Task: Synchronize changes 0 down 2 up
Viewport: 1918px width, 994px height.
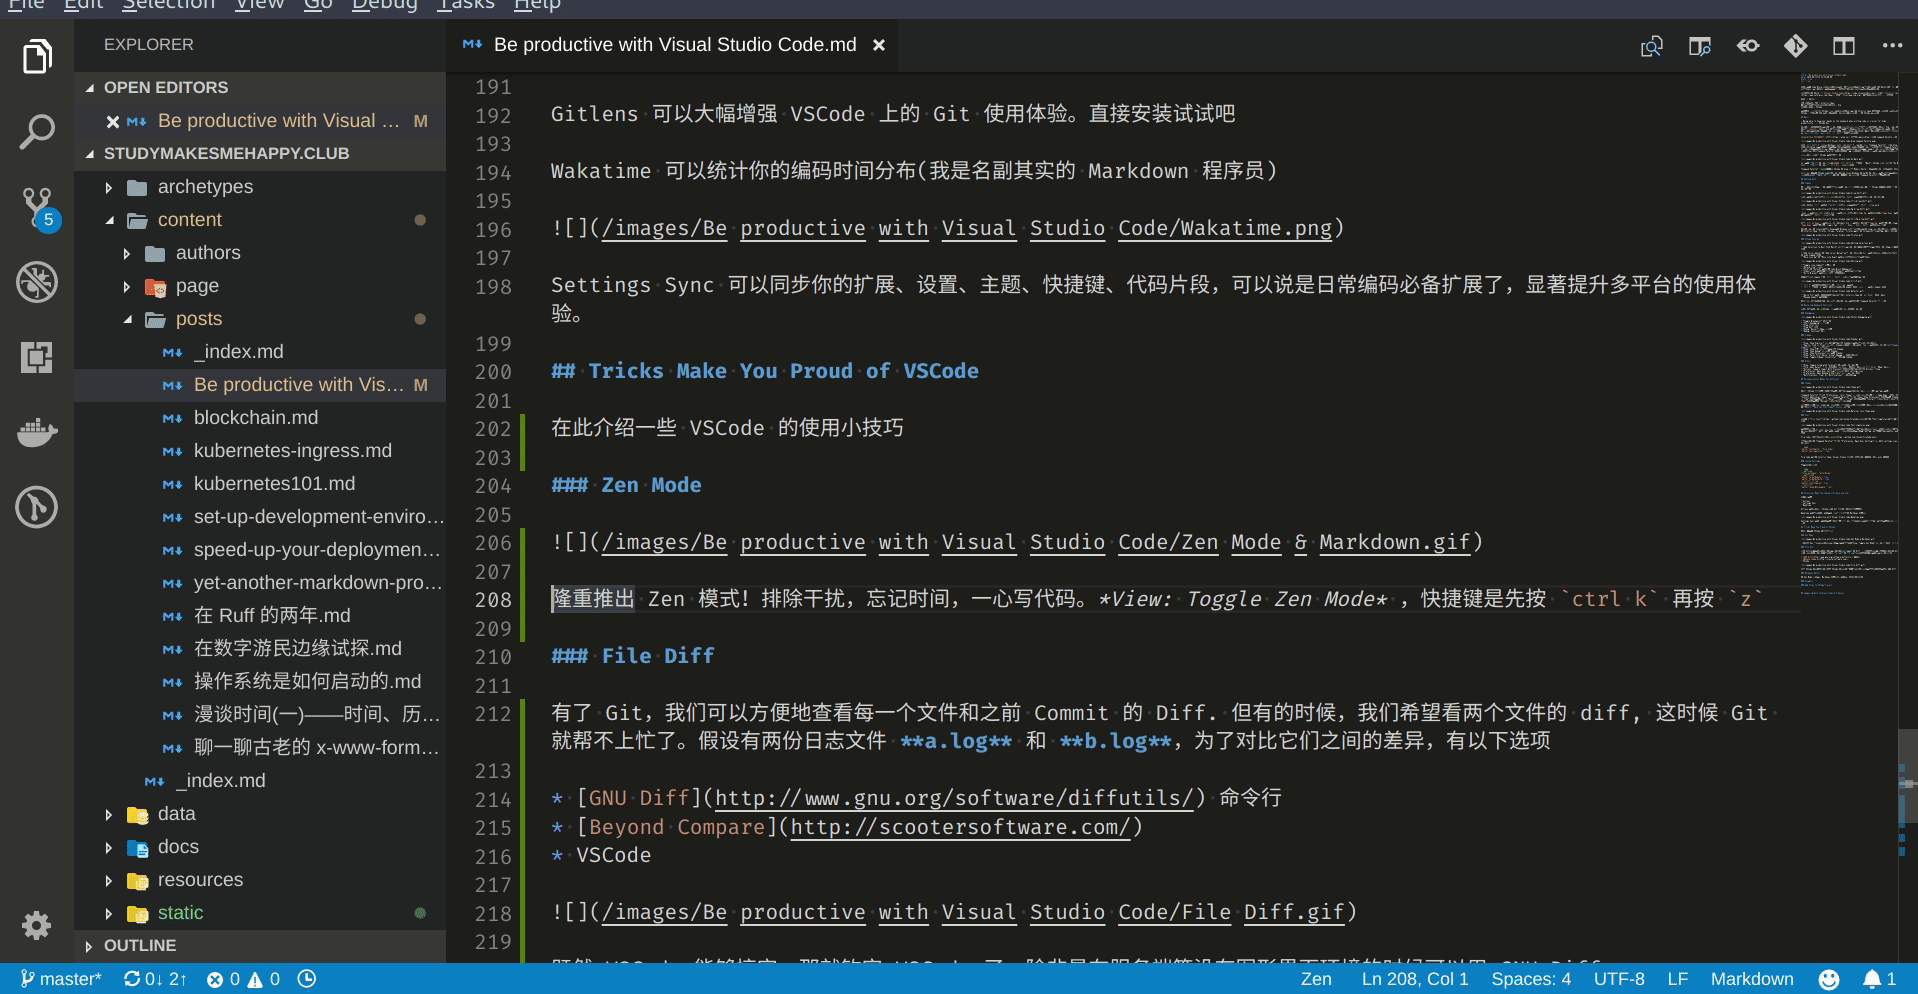Action: tap(155, 979)
